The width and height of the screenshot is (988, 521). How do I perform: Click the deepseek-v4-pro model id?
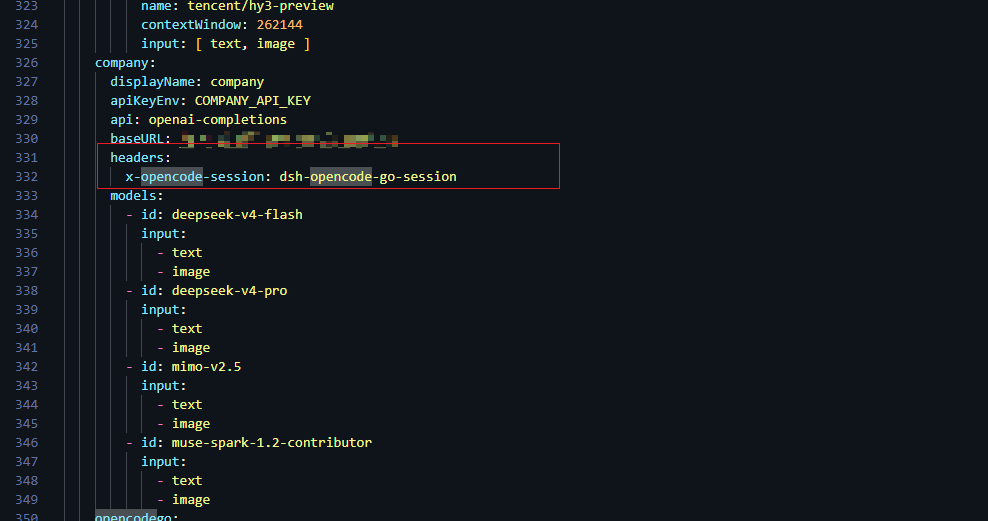click(229, 290)
